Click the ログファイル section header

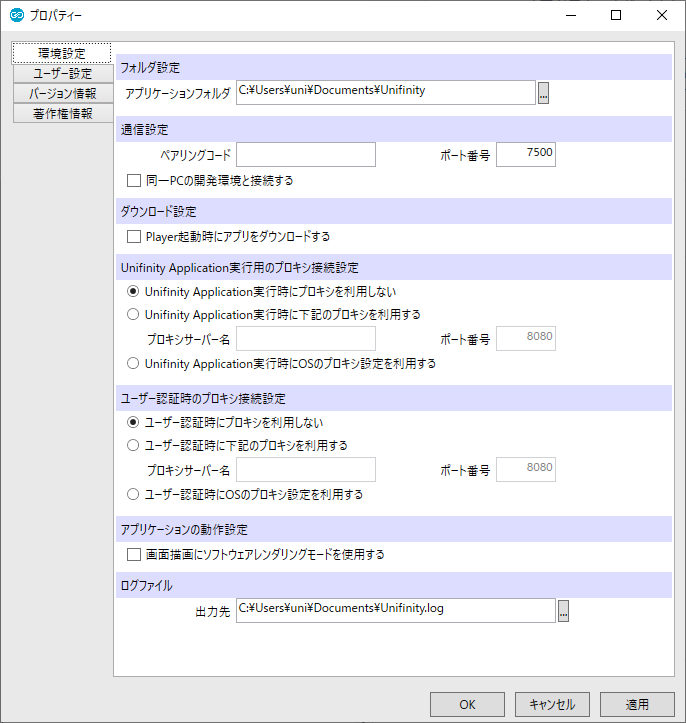(x=394, y=586)
